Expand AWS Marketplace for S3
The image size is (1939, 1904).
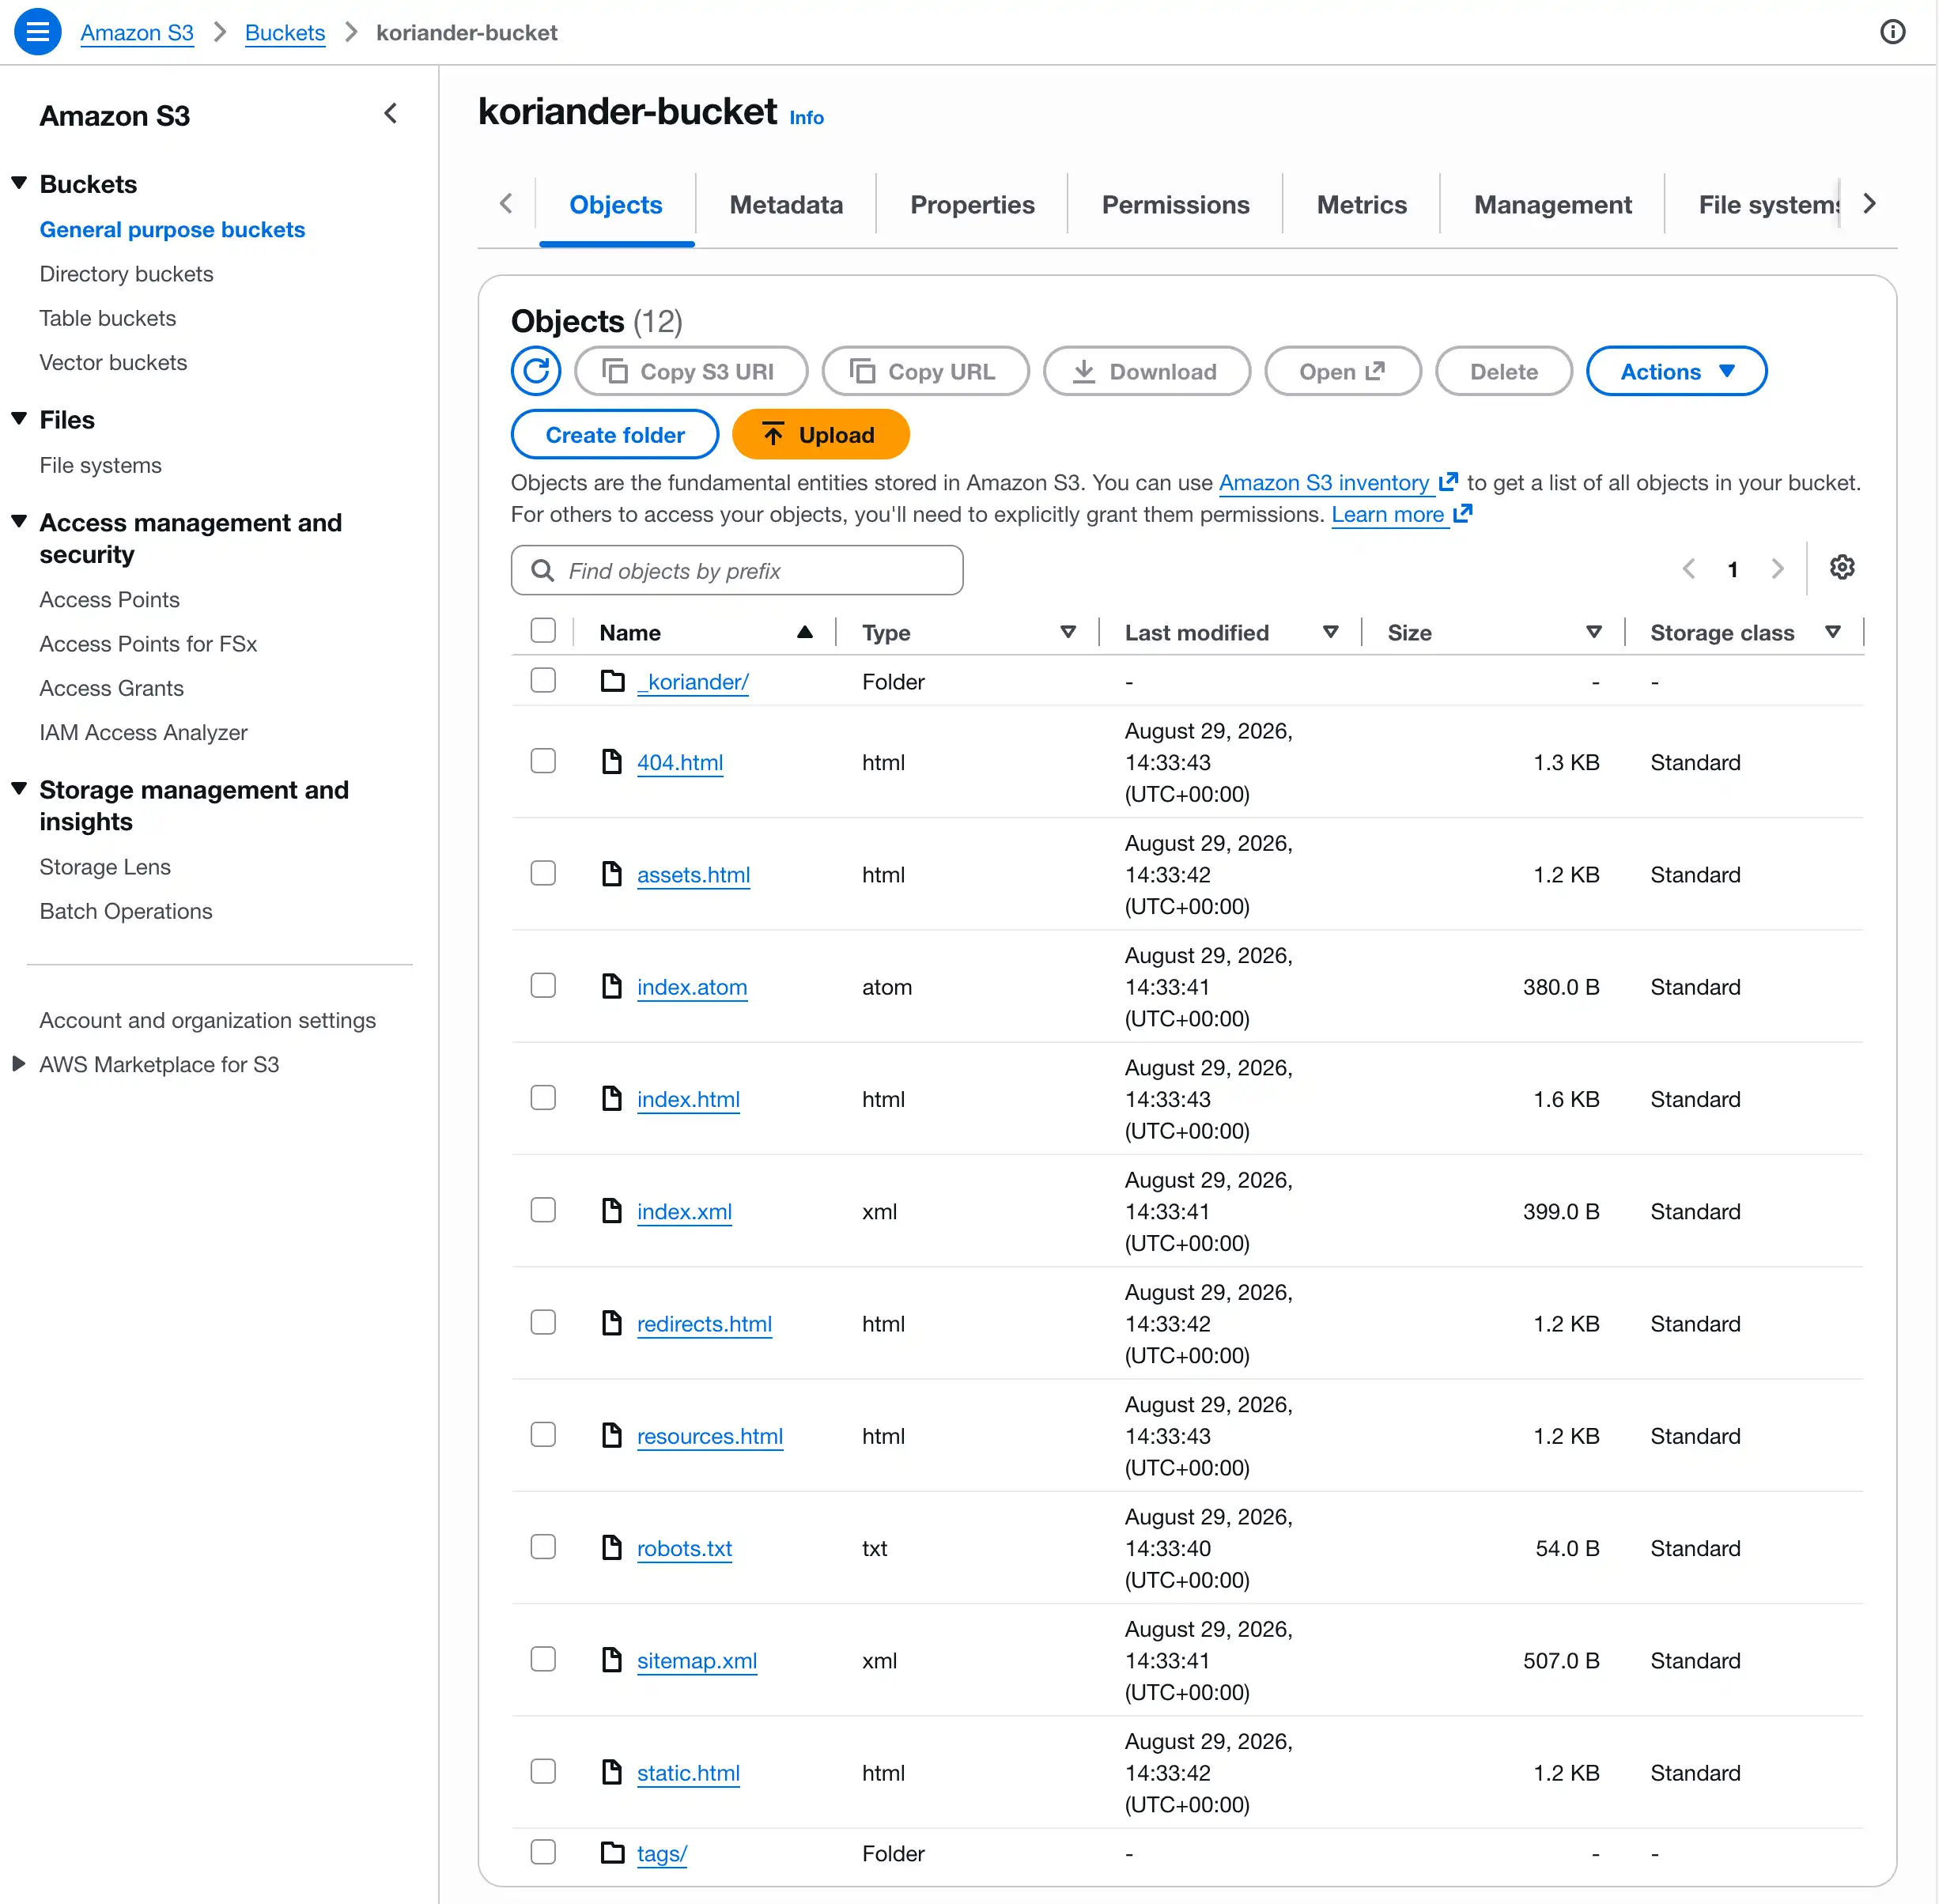pyautogui.click(x=19, y=1063)
